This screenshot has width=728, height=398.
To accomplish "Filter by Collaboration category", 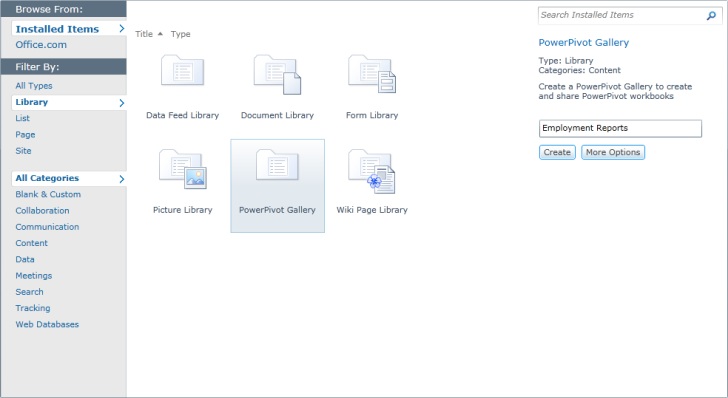I will 42,211.
